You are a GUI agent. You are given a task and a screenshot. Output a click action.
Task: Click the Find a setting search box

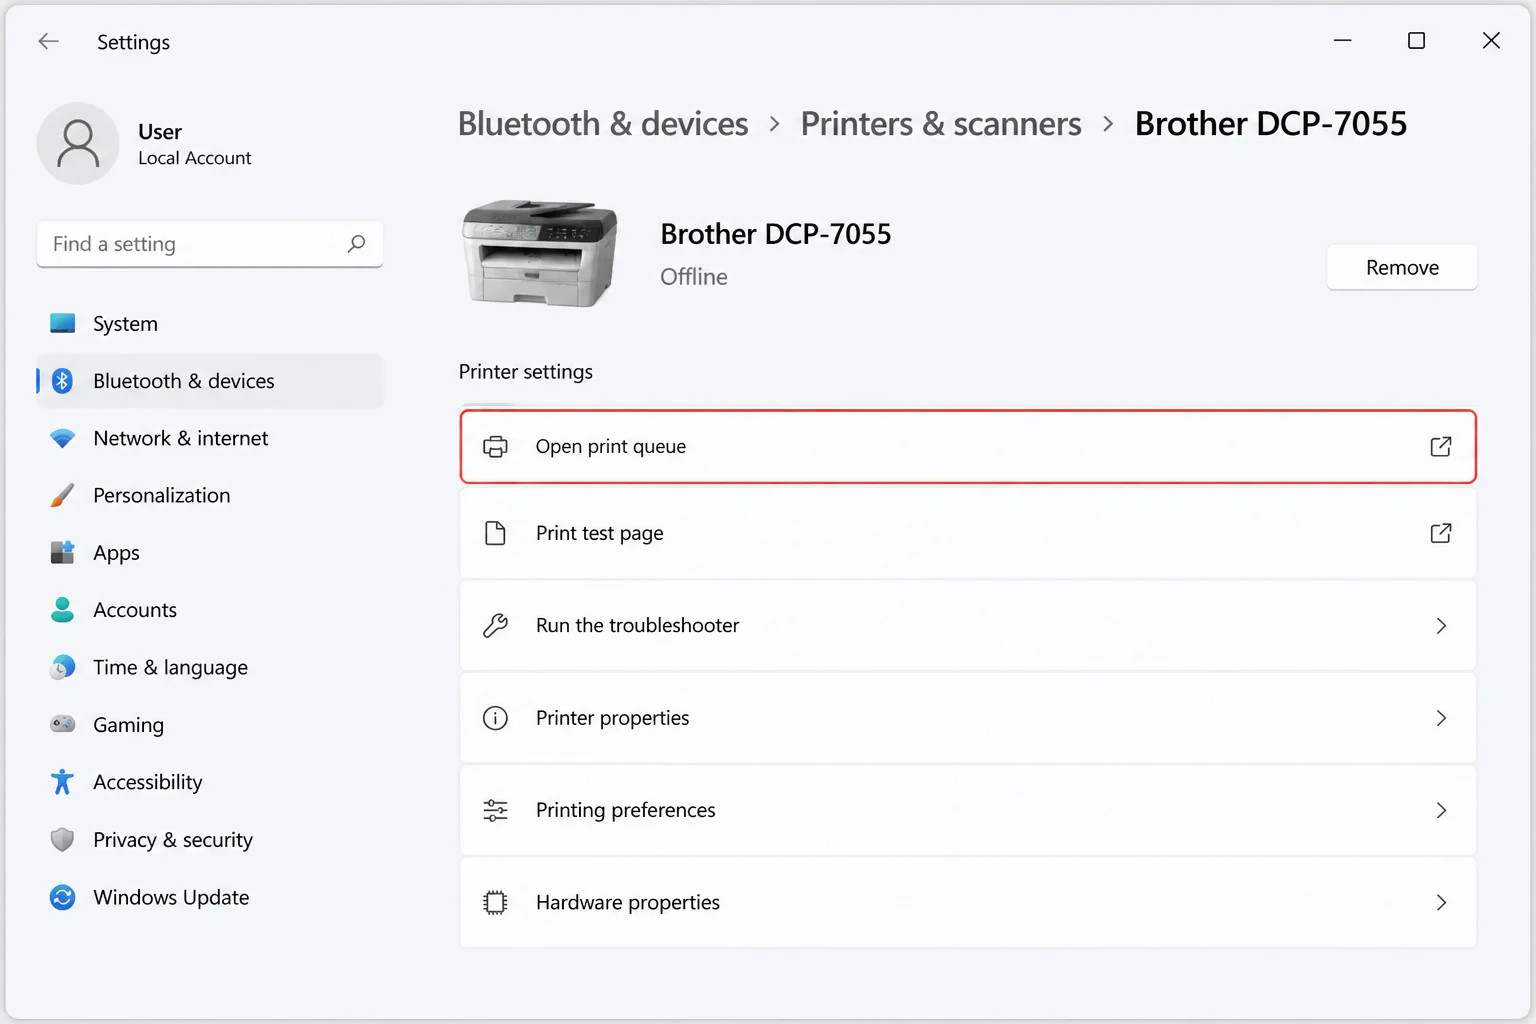pos(210,244)
